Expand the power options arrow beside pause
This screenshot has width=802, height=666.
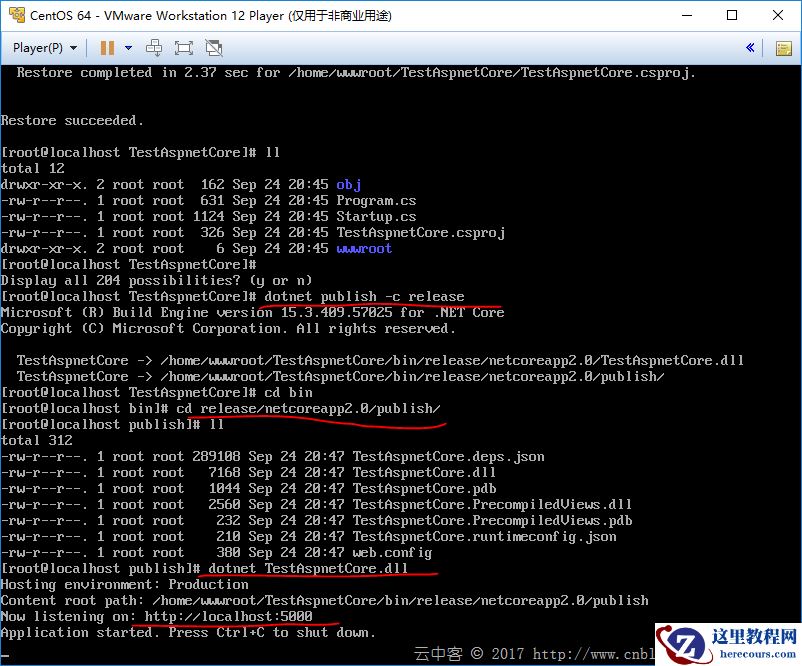tap(128, 48)
